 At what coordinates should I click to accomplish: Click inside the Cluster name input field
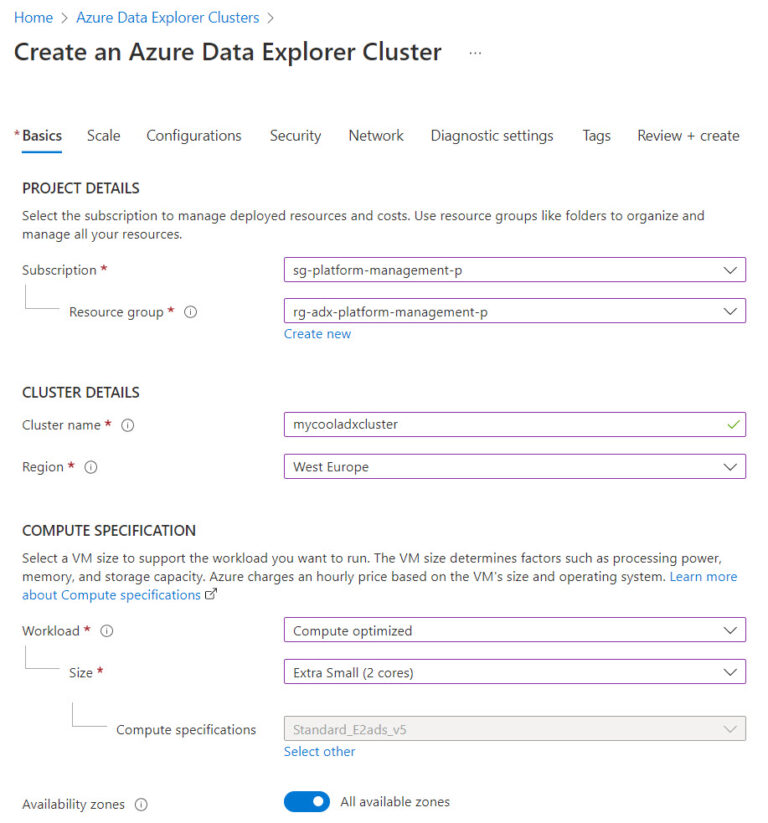coord(450,424)
